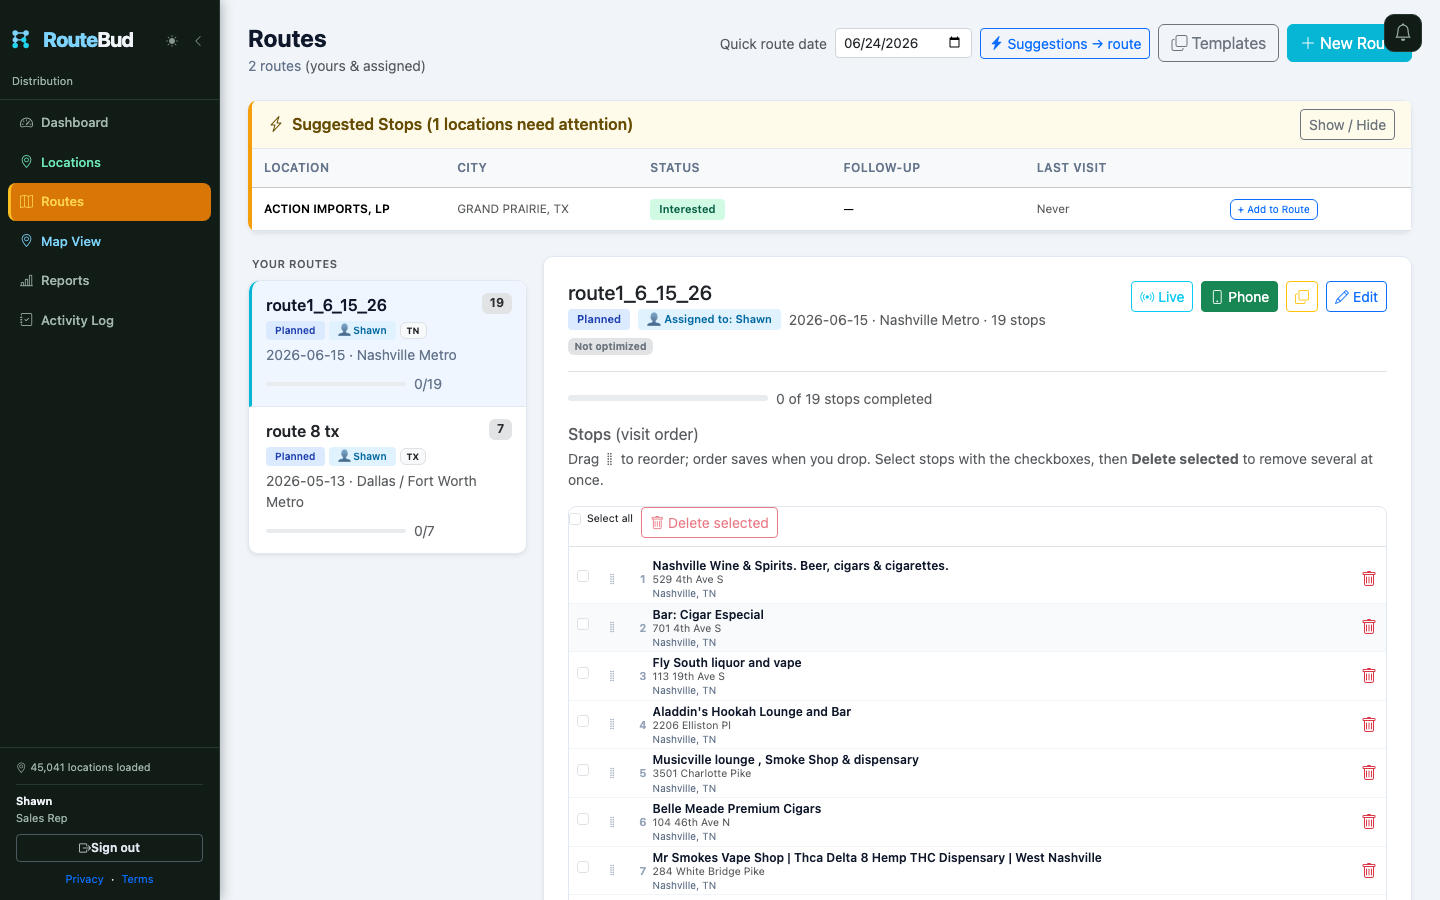Open the Privacy link
Viewport: 1440px width, 900px height.
click(84, 880)
